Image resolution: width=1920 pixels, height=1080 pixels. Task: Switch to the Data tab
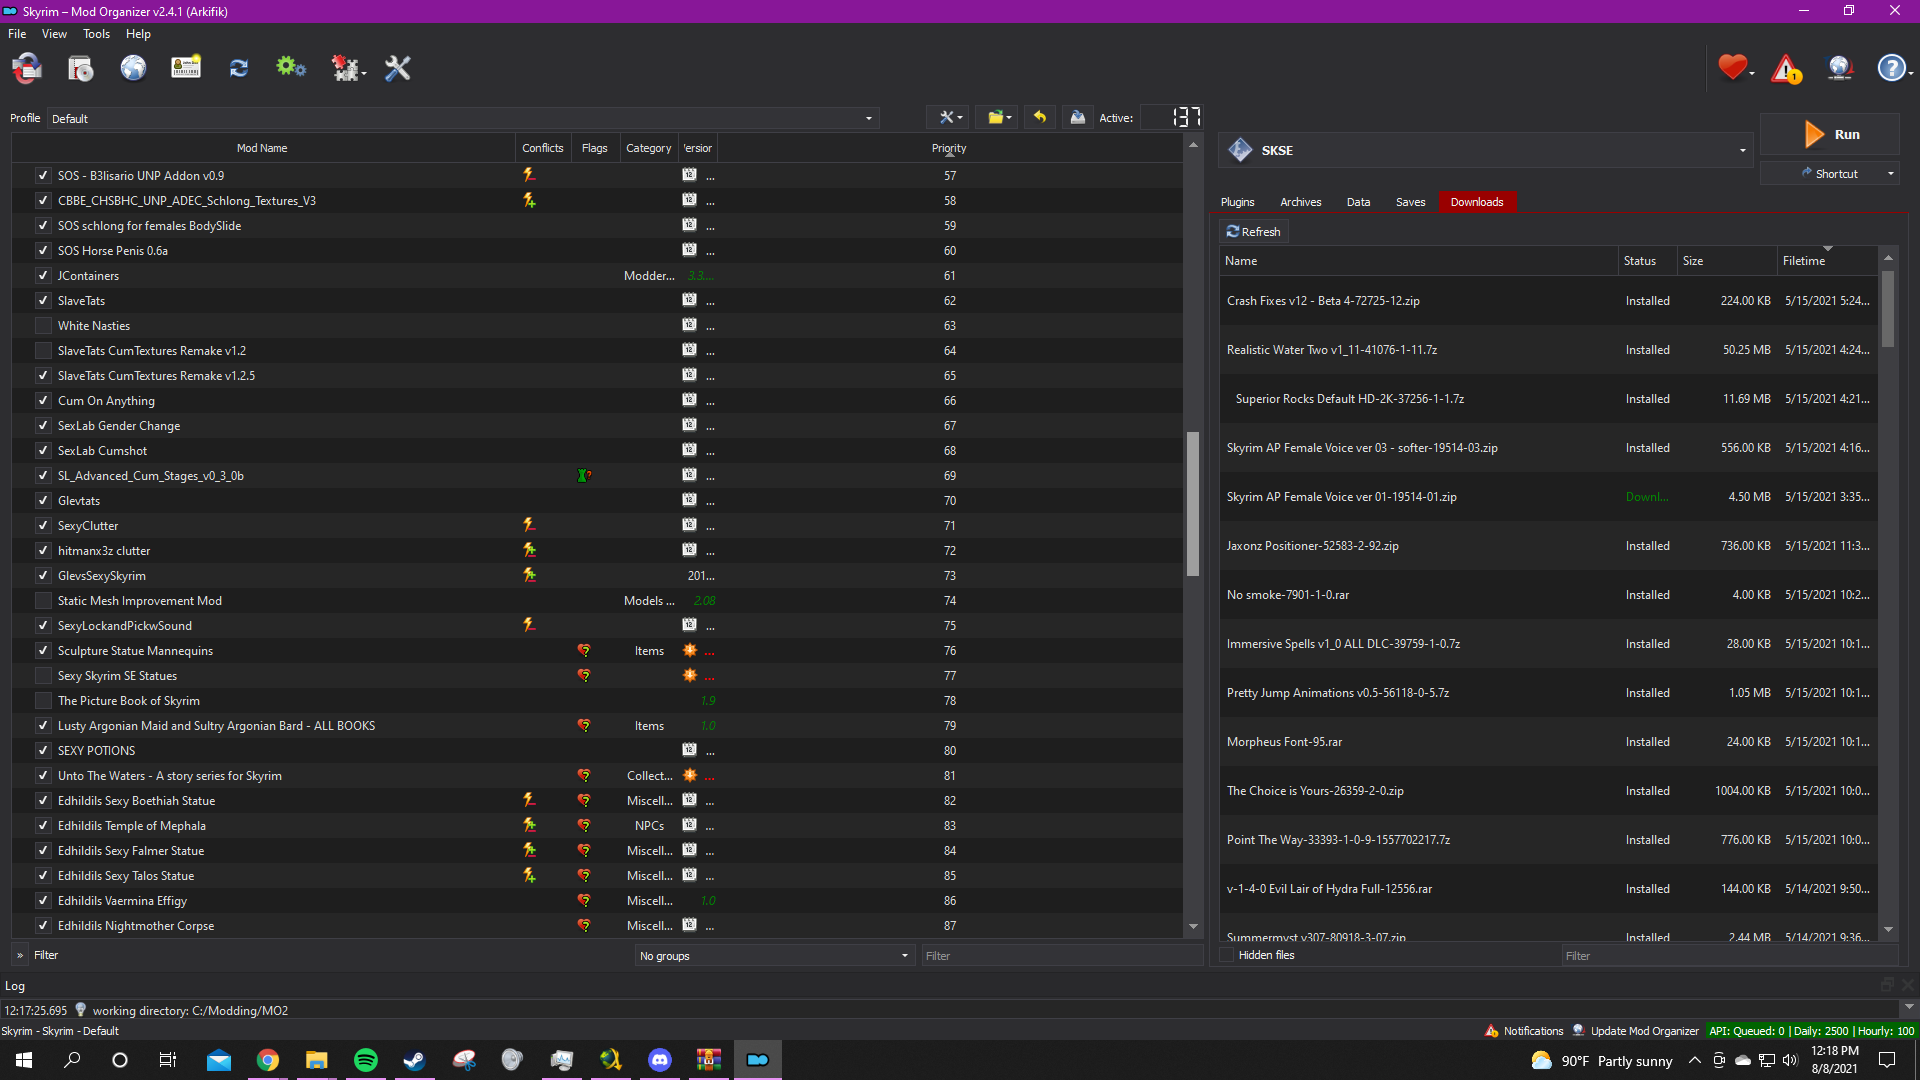click(1358, 202)
